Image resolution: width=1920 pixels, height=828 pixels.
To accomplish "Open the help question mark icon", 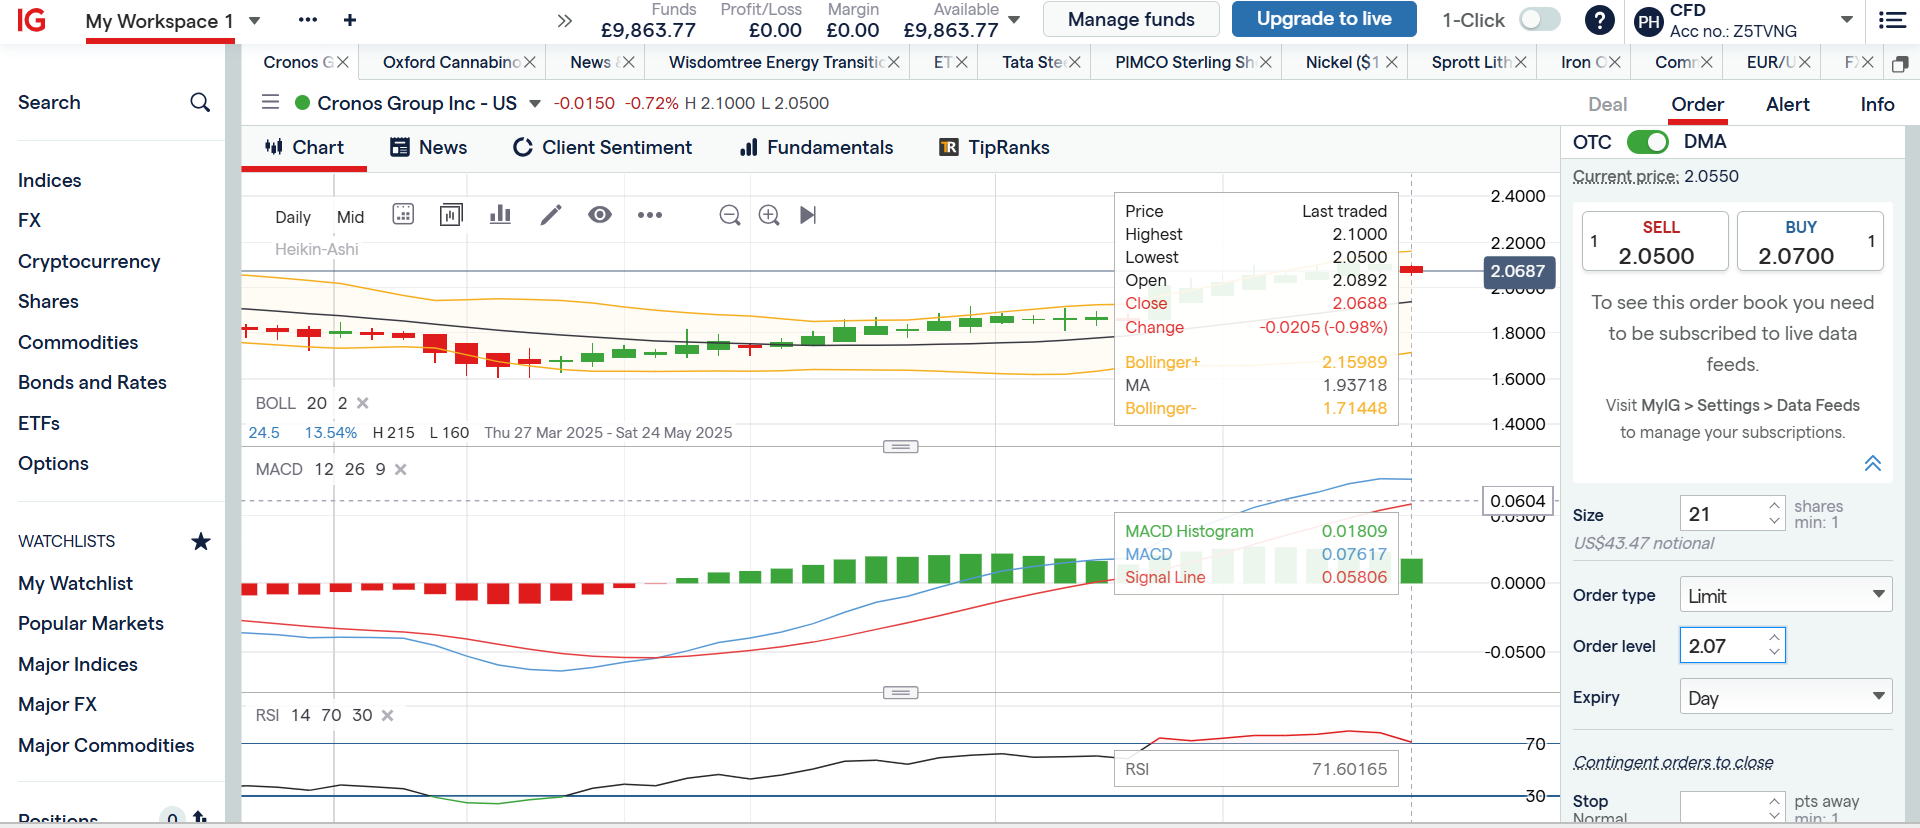I will pyautogui.click(x=1600, y=20).
